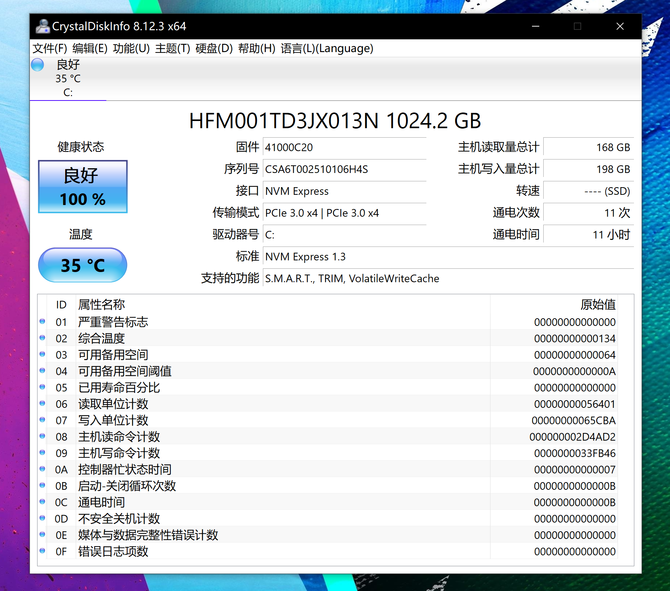Click the raw value 0000000065CBA
Screen dimensions: 670x591
[x=573, y=420]
